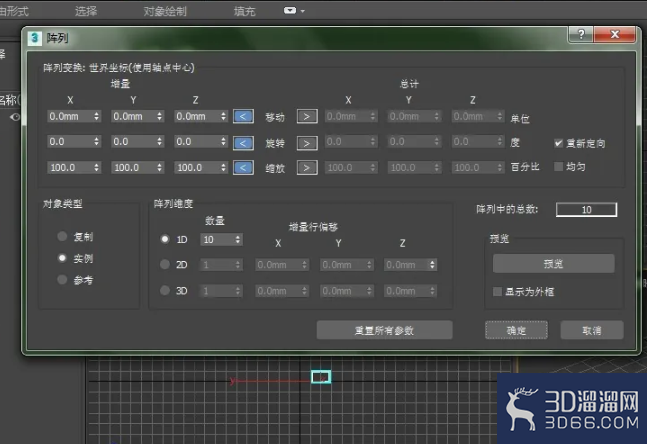Click the 1D count spinner arrows
The height and width of the screenshot is (444, 647).
238,240
